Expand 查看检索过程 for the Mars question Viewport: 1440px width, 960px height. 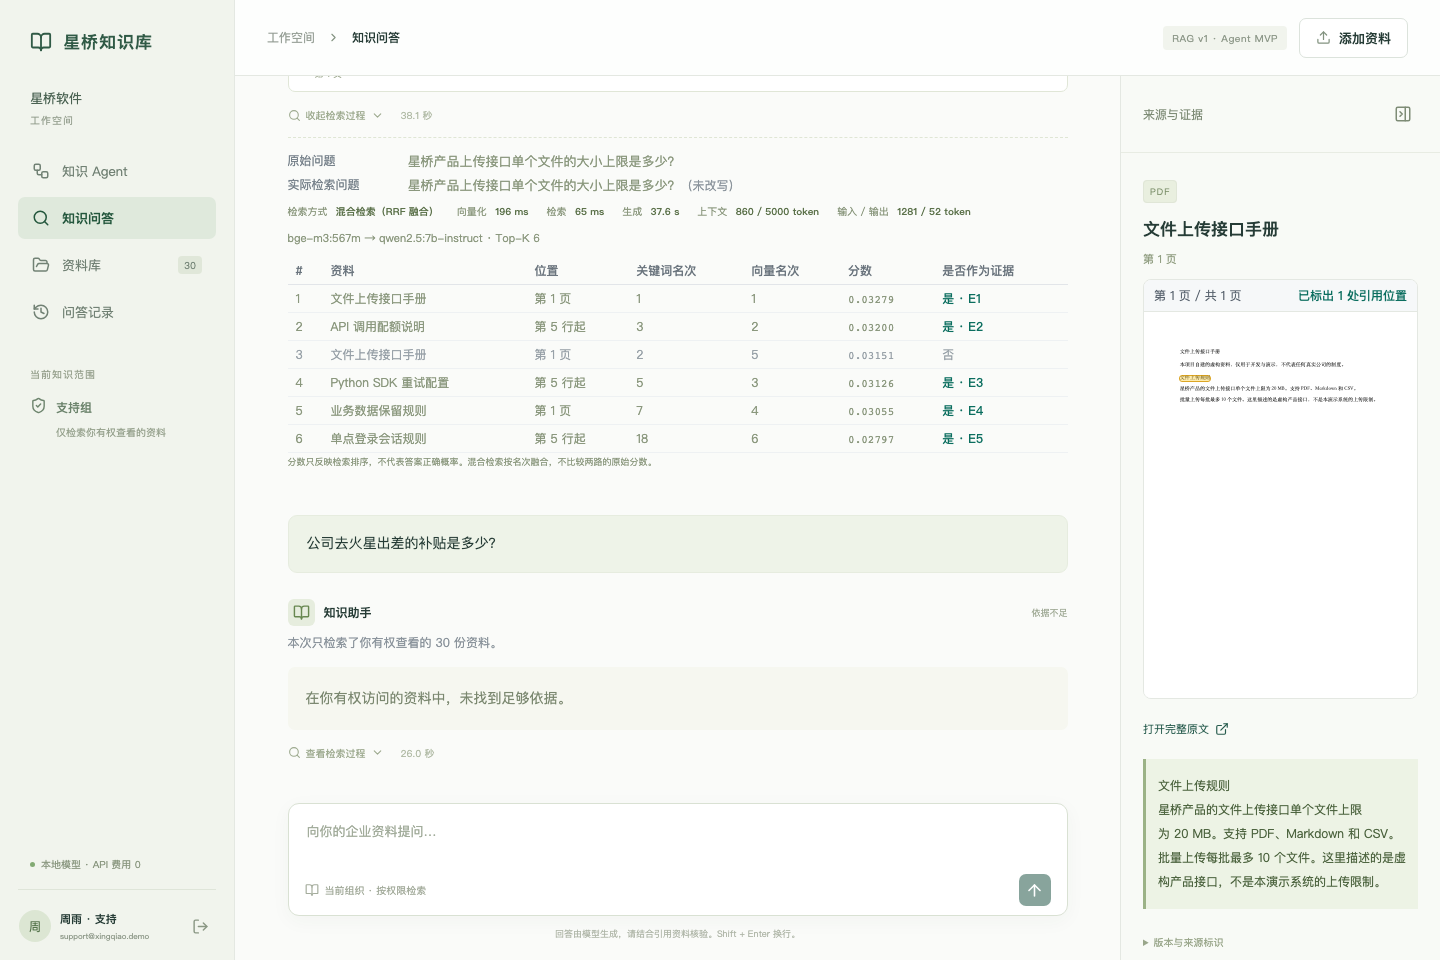336,754
